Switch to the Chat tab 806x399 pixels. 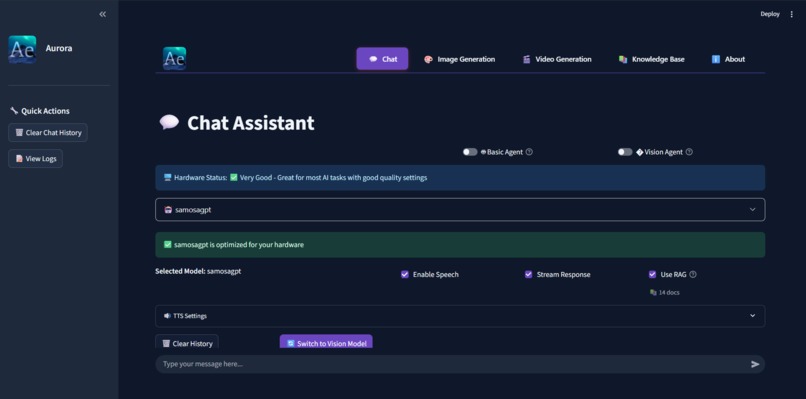click(x=382, y=59)
